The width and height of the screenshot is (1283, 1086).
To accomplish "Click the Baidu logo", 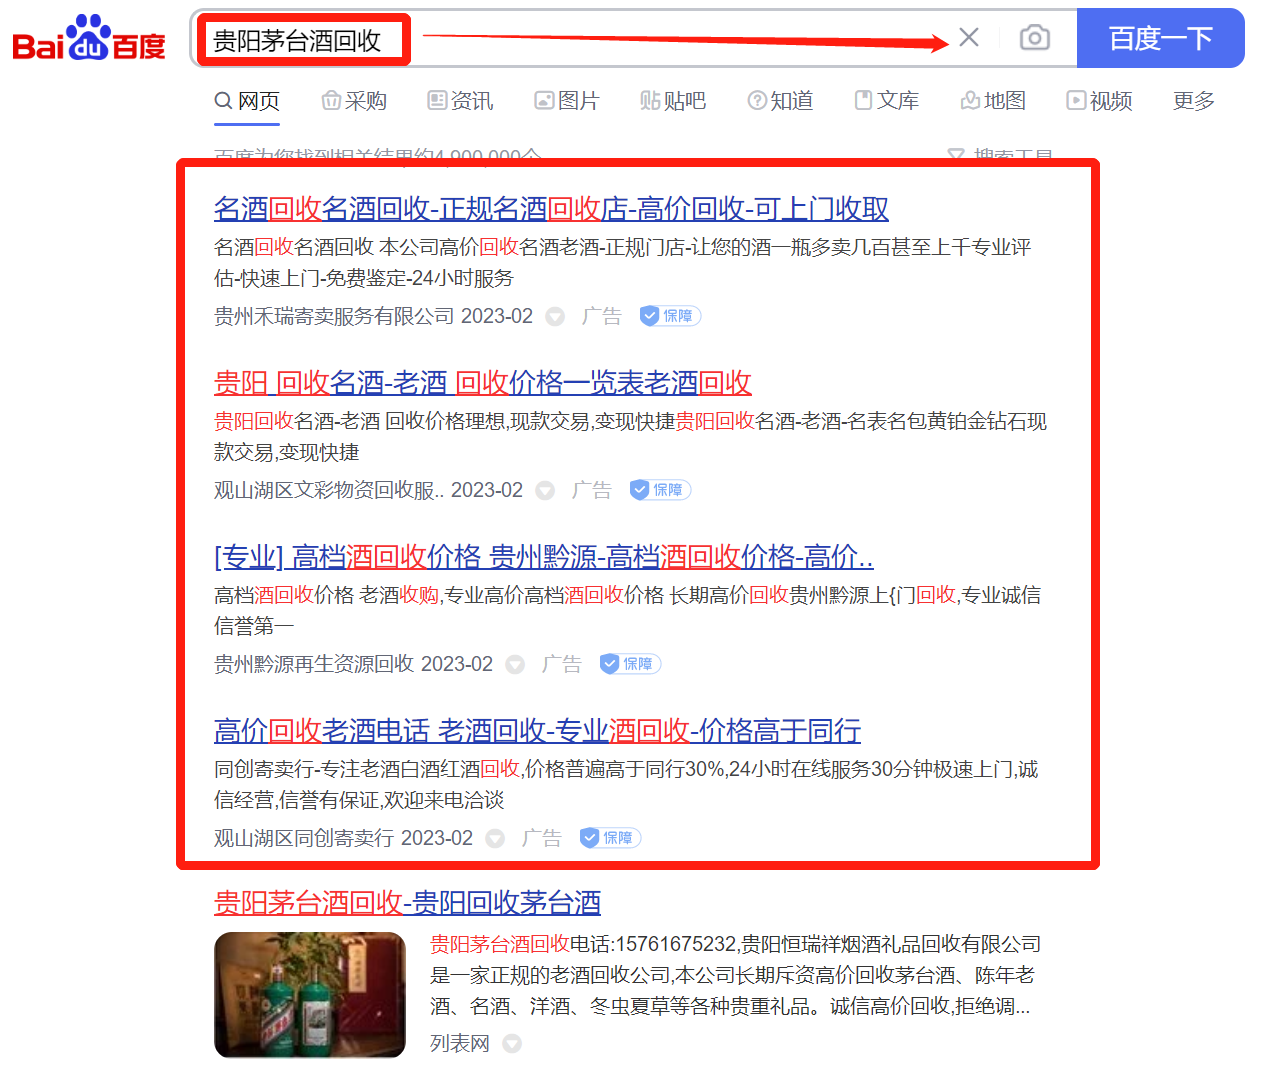I will pos(88,38).
